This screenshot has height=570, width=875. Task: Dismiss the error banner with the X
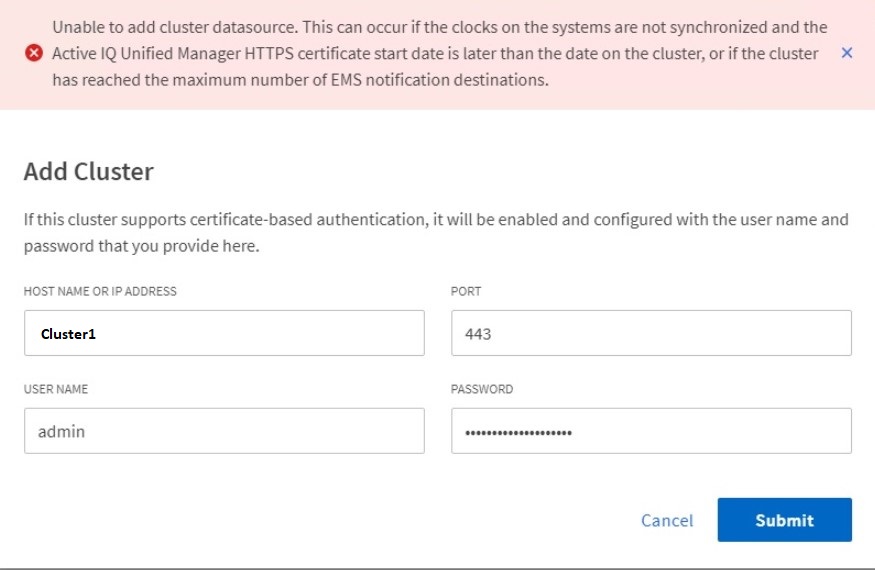point(847,53)
